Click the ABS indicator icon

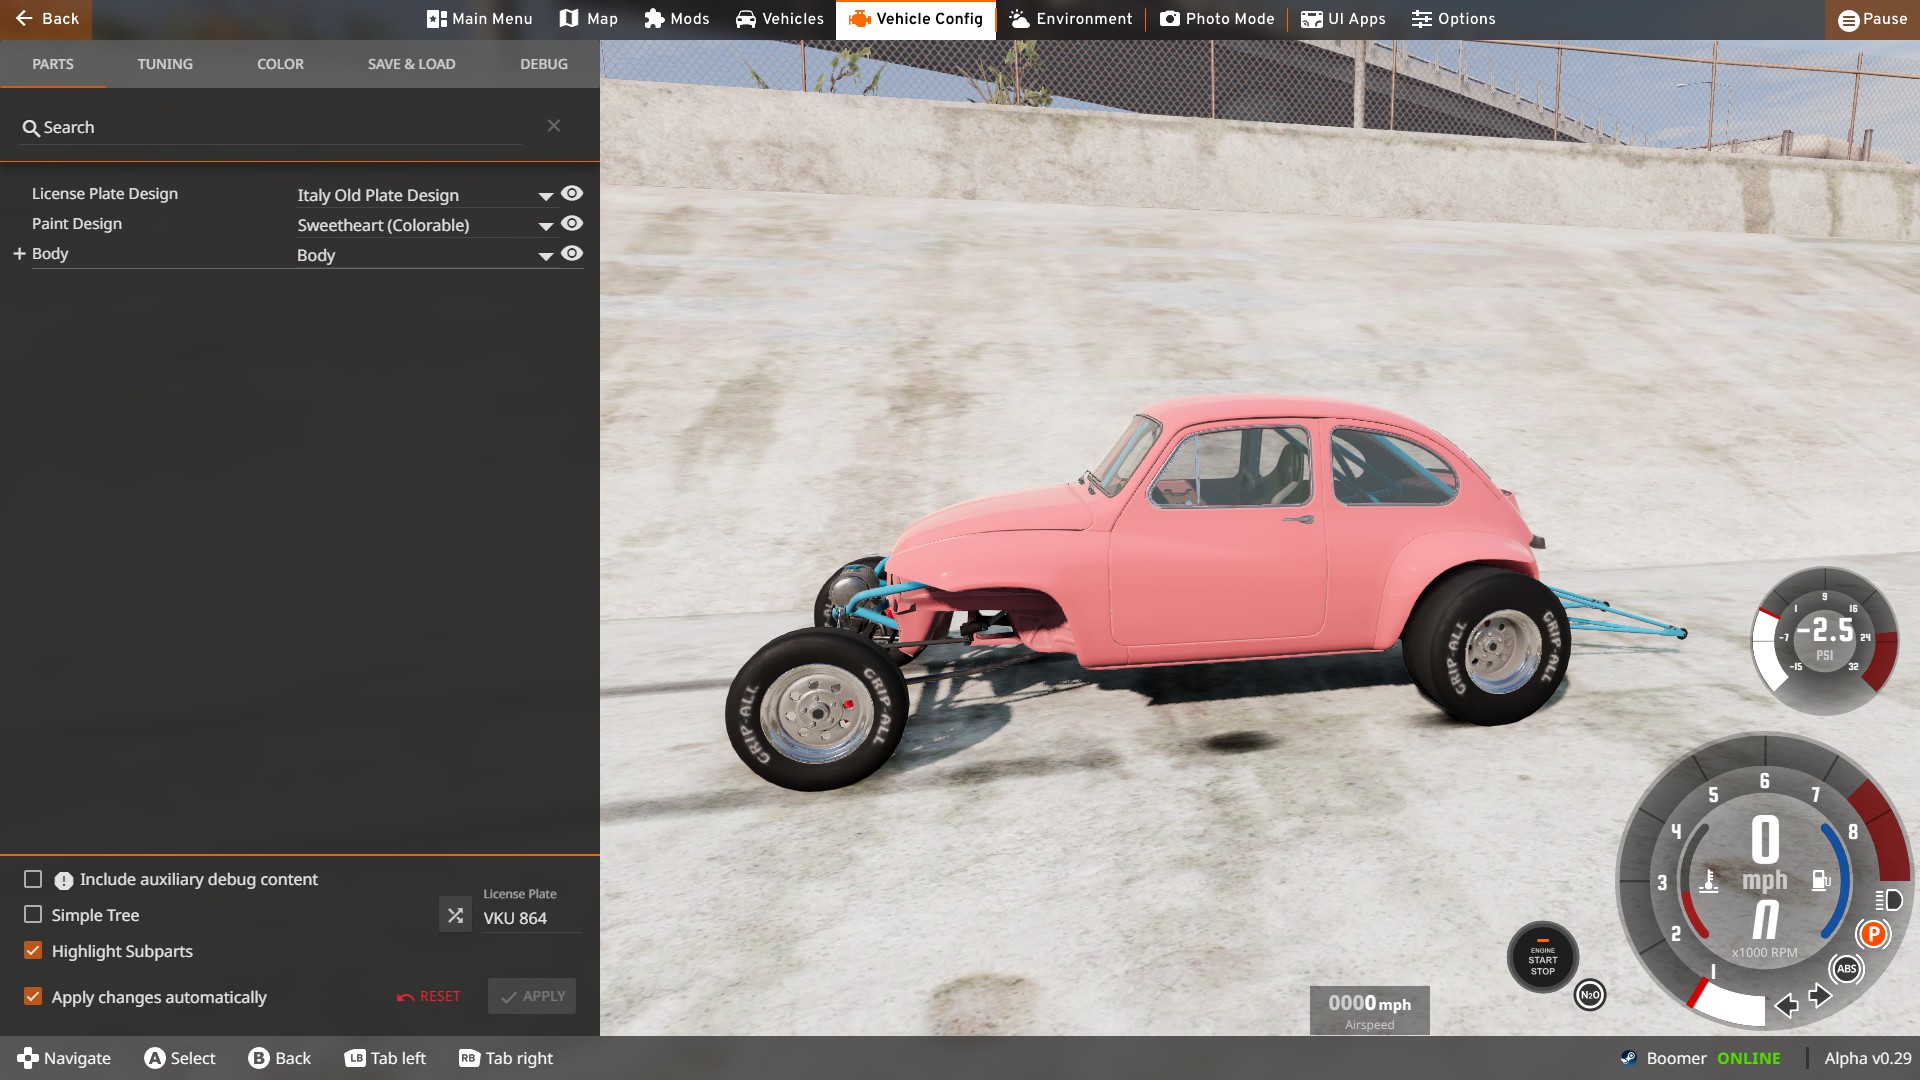coord(1846,968)
